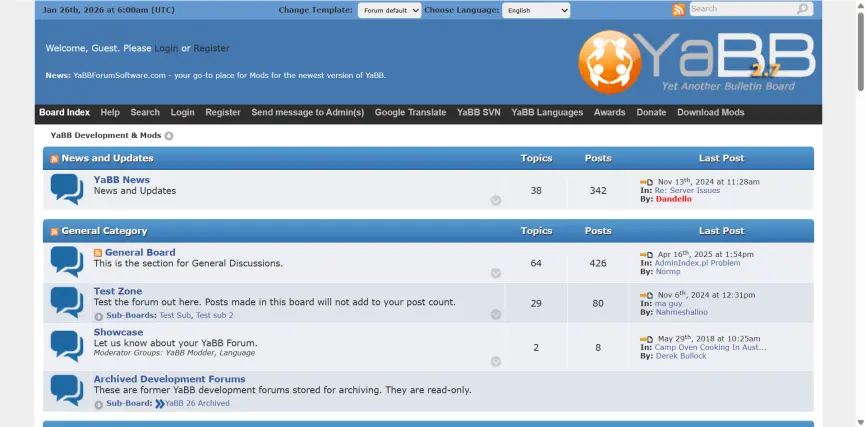The image size is (866, 427).
Task: Open Google Translate menu item
Action: click(x=410, y=112)
